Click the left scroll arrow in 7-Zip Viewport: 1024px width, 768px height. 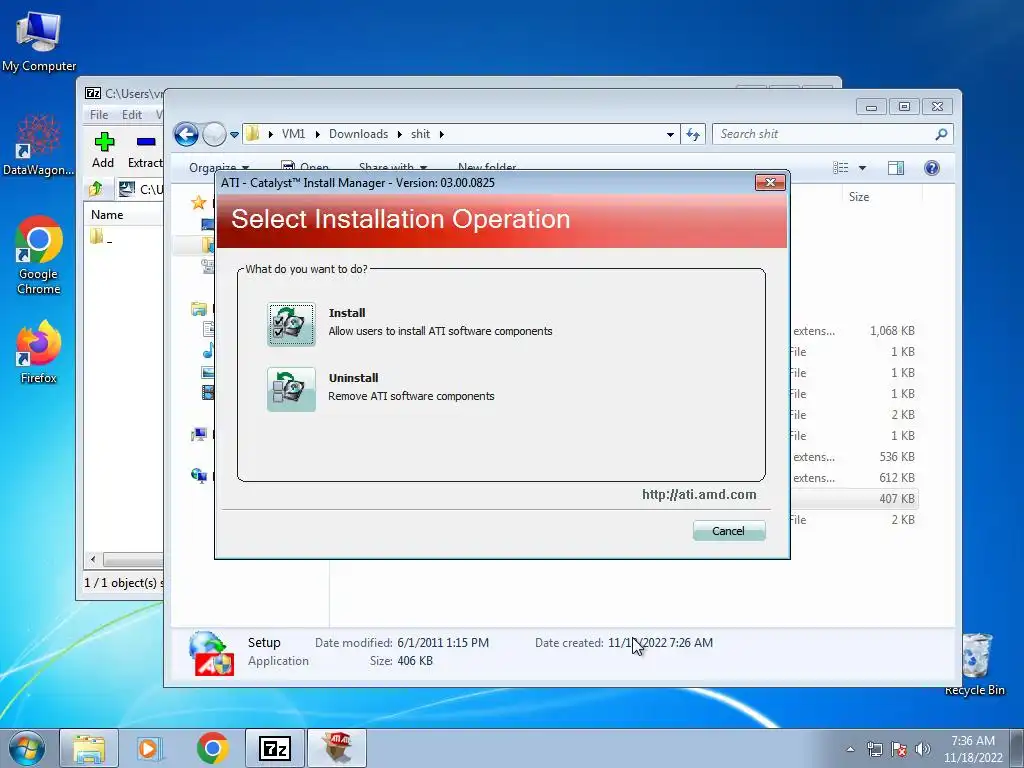(93, 559)
